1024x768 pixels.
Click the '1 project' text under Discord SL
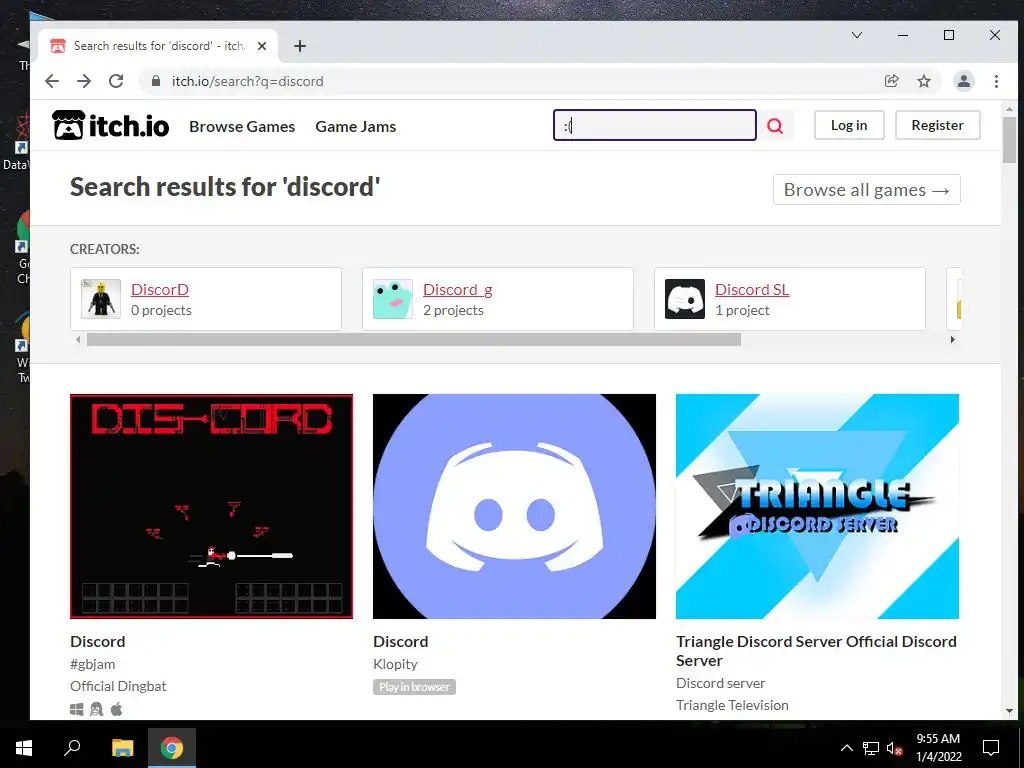(x=743, y=310)
